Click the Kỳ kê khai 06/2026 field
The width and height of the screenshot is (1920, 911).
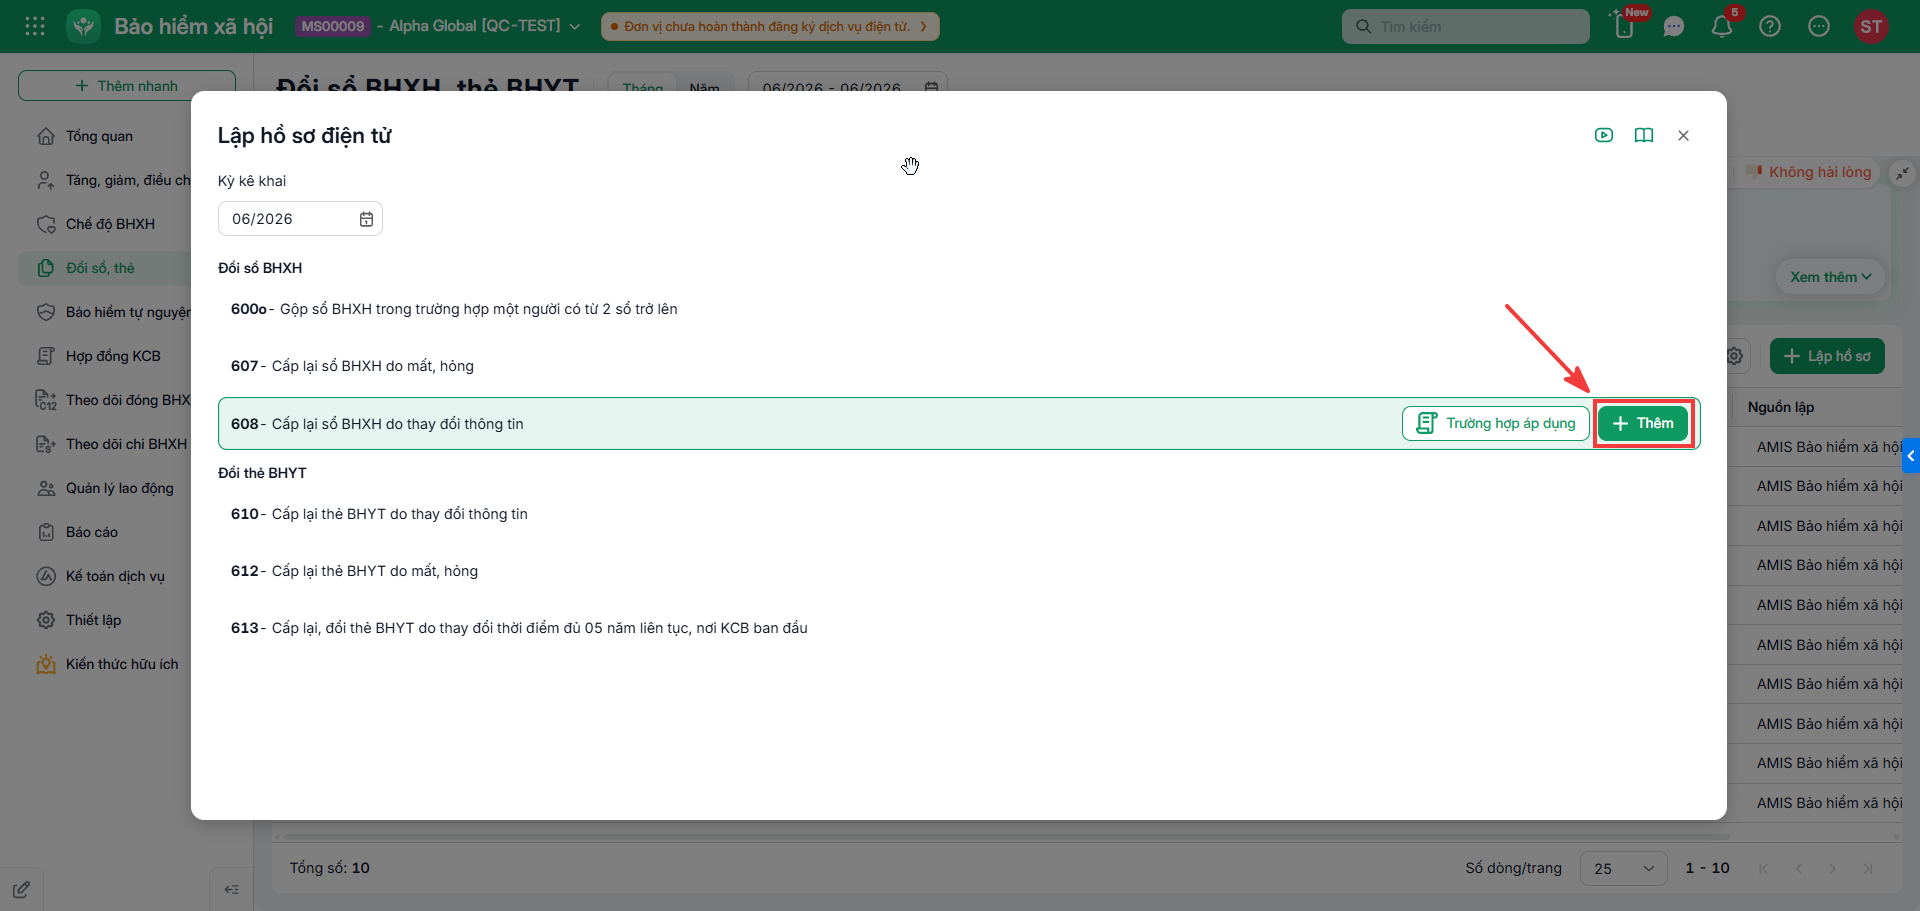[x=300, y=219]
